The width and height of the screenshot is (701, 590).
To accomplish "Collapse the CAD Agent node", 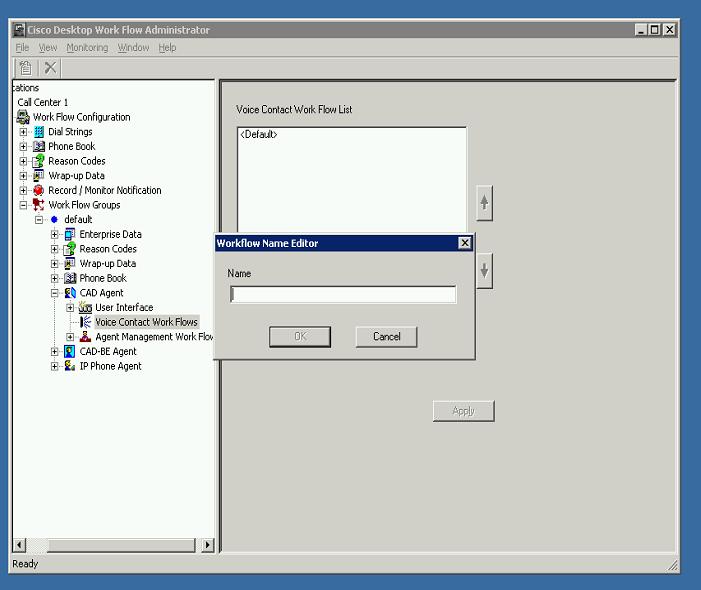I will pyautogui.click(x=55, y=293).
